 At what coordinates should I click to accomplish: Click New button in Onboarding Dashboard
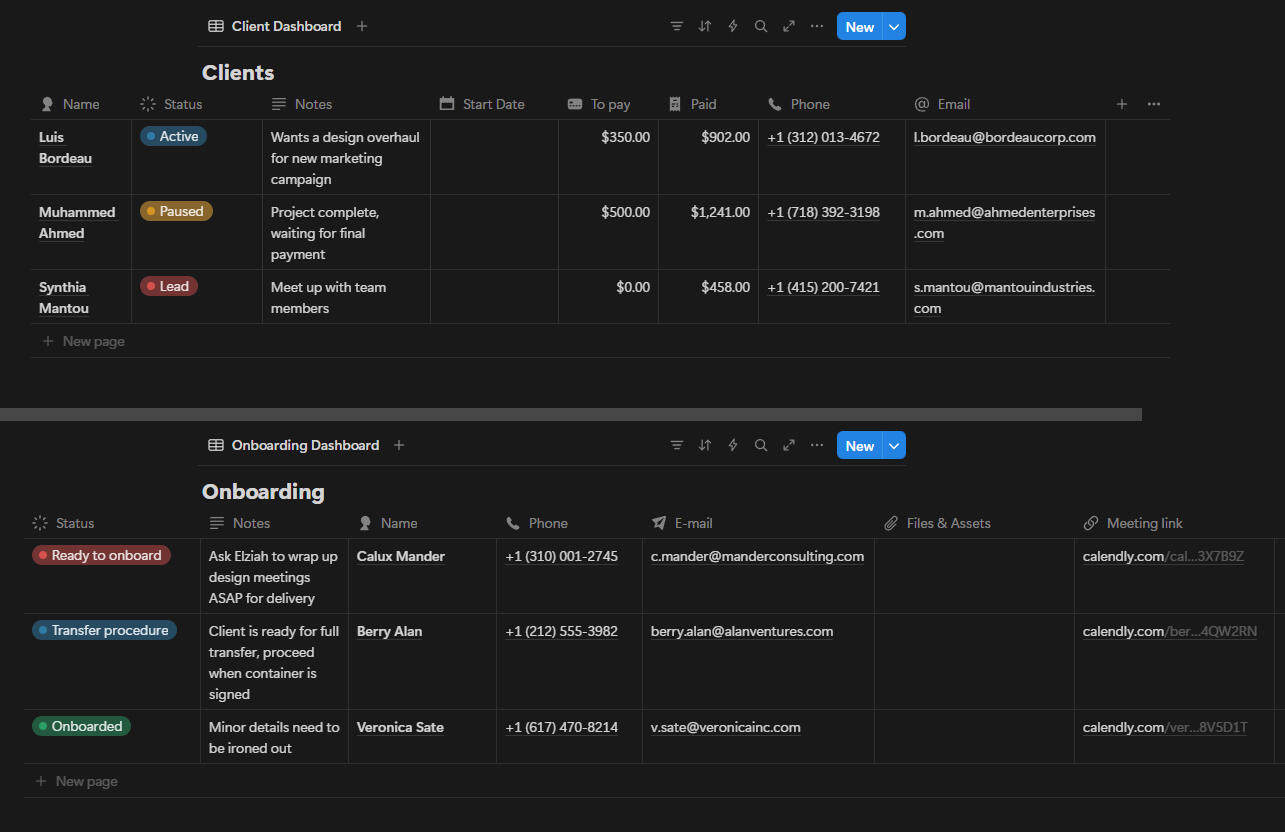859,446
